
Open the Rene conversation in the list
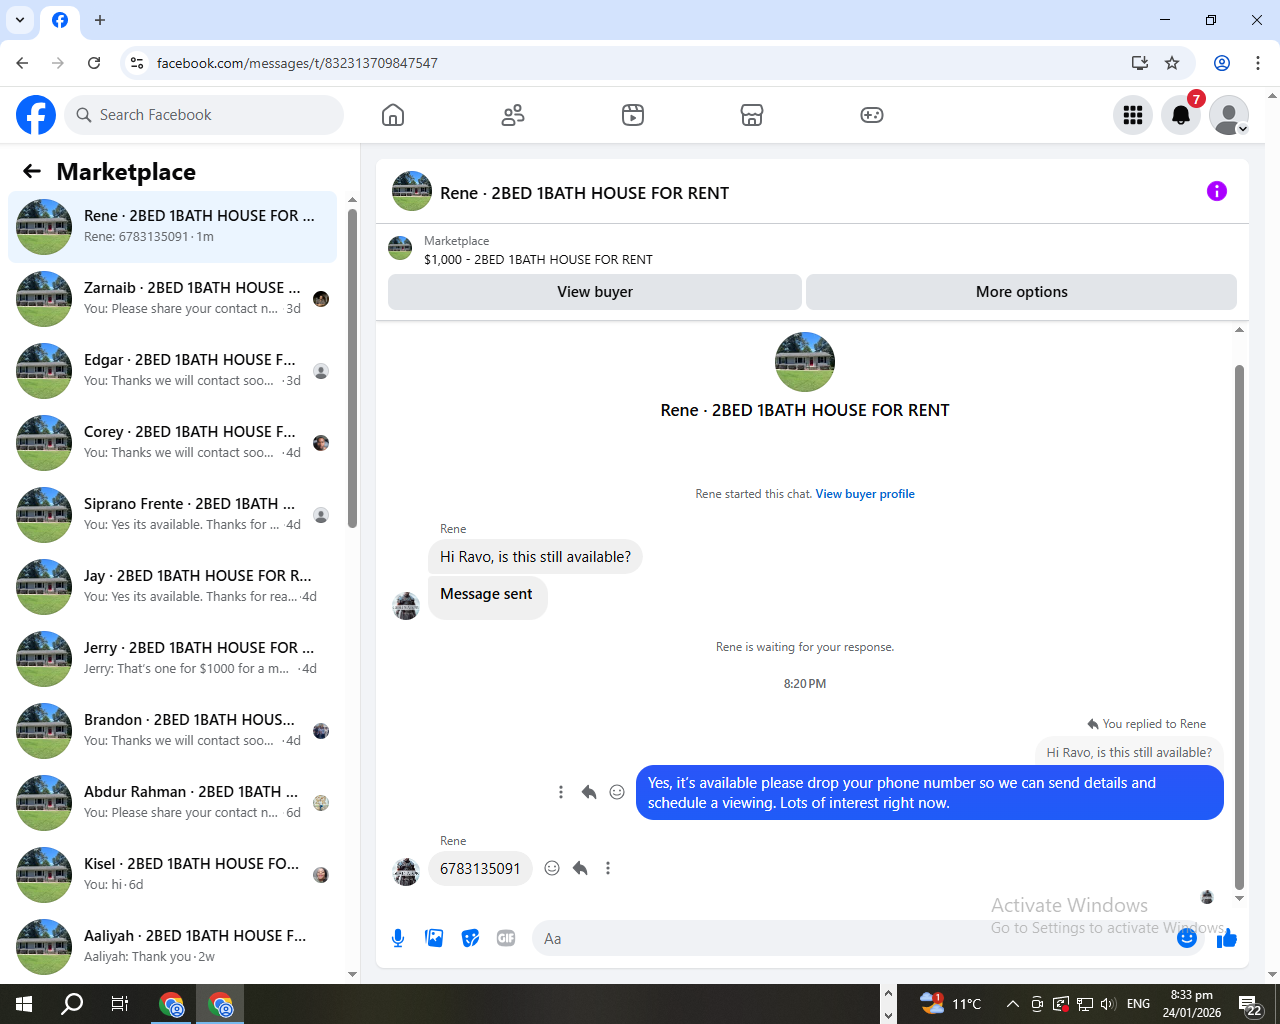pos(172,227)
